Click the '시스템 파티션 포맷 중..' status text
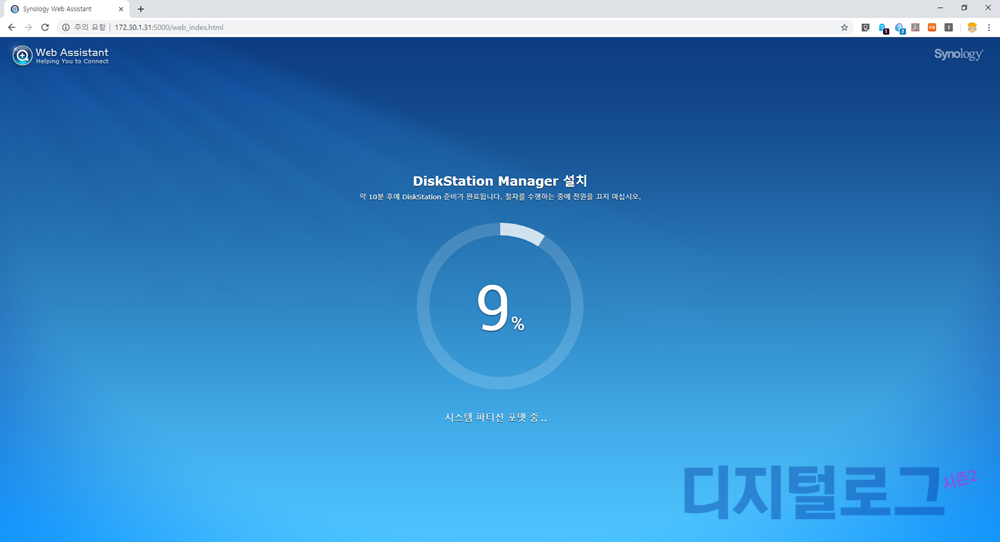The width and height of the screenshot is (1000, 542). click(x=496, y=418)
